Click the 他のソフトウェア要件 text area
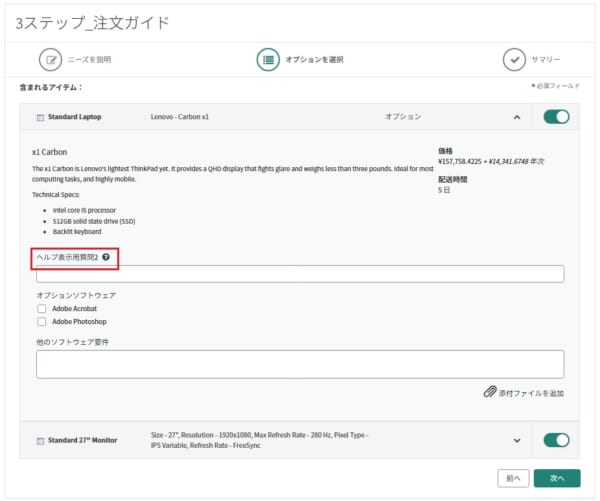This screenshot has height=501, width=600. click(300, 364)
